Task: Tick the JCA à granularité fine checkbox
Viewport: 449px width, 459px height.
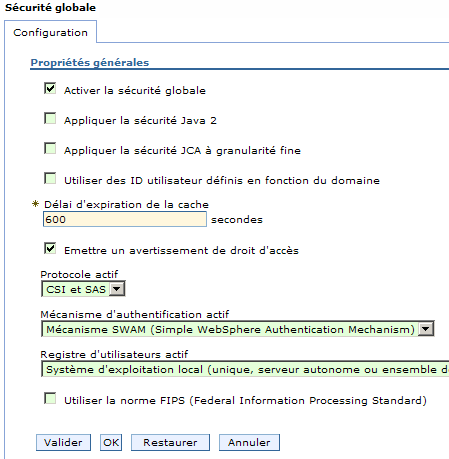Action: [x=50, y=149]
